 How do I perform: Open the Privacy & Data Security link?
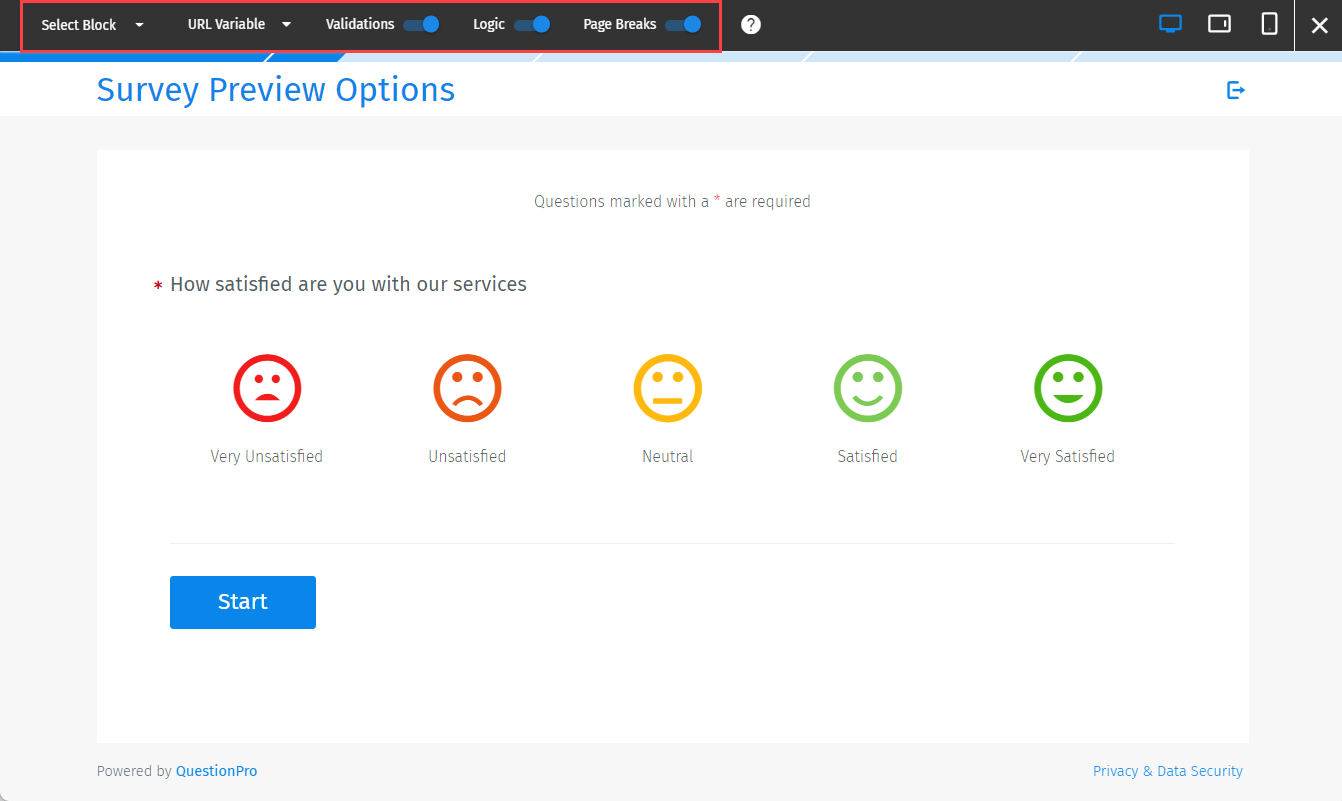pyautogui.click(x=1168, y=770)
